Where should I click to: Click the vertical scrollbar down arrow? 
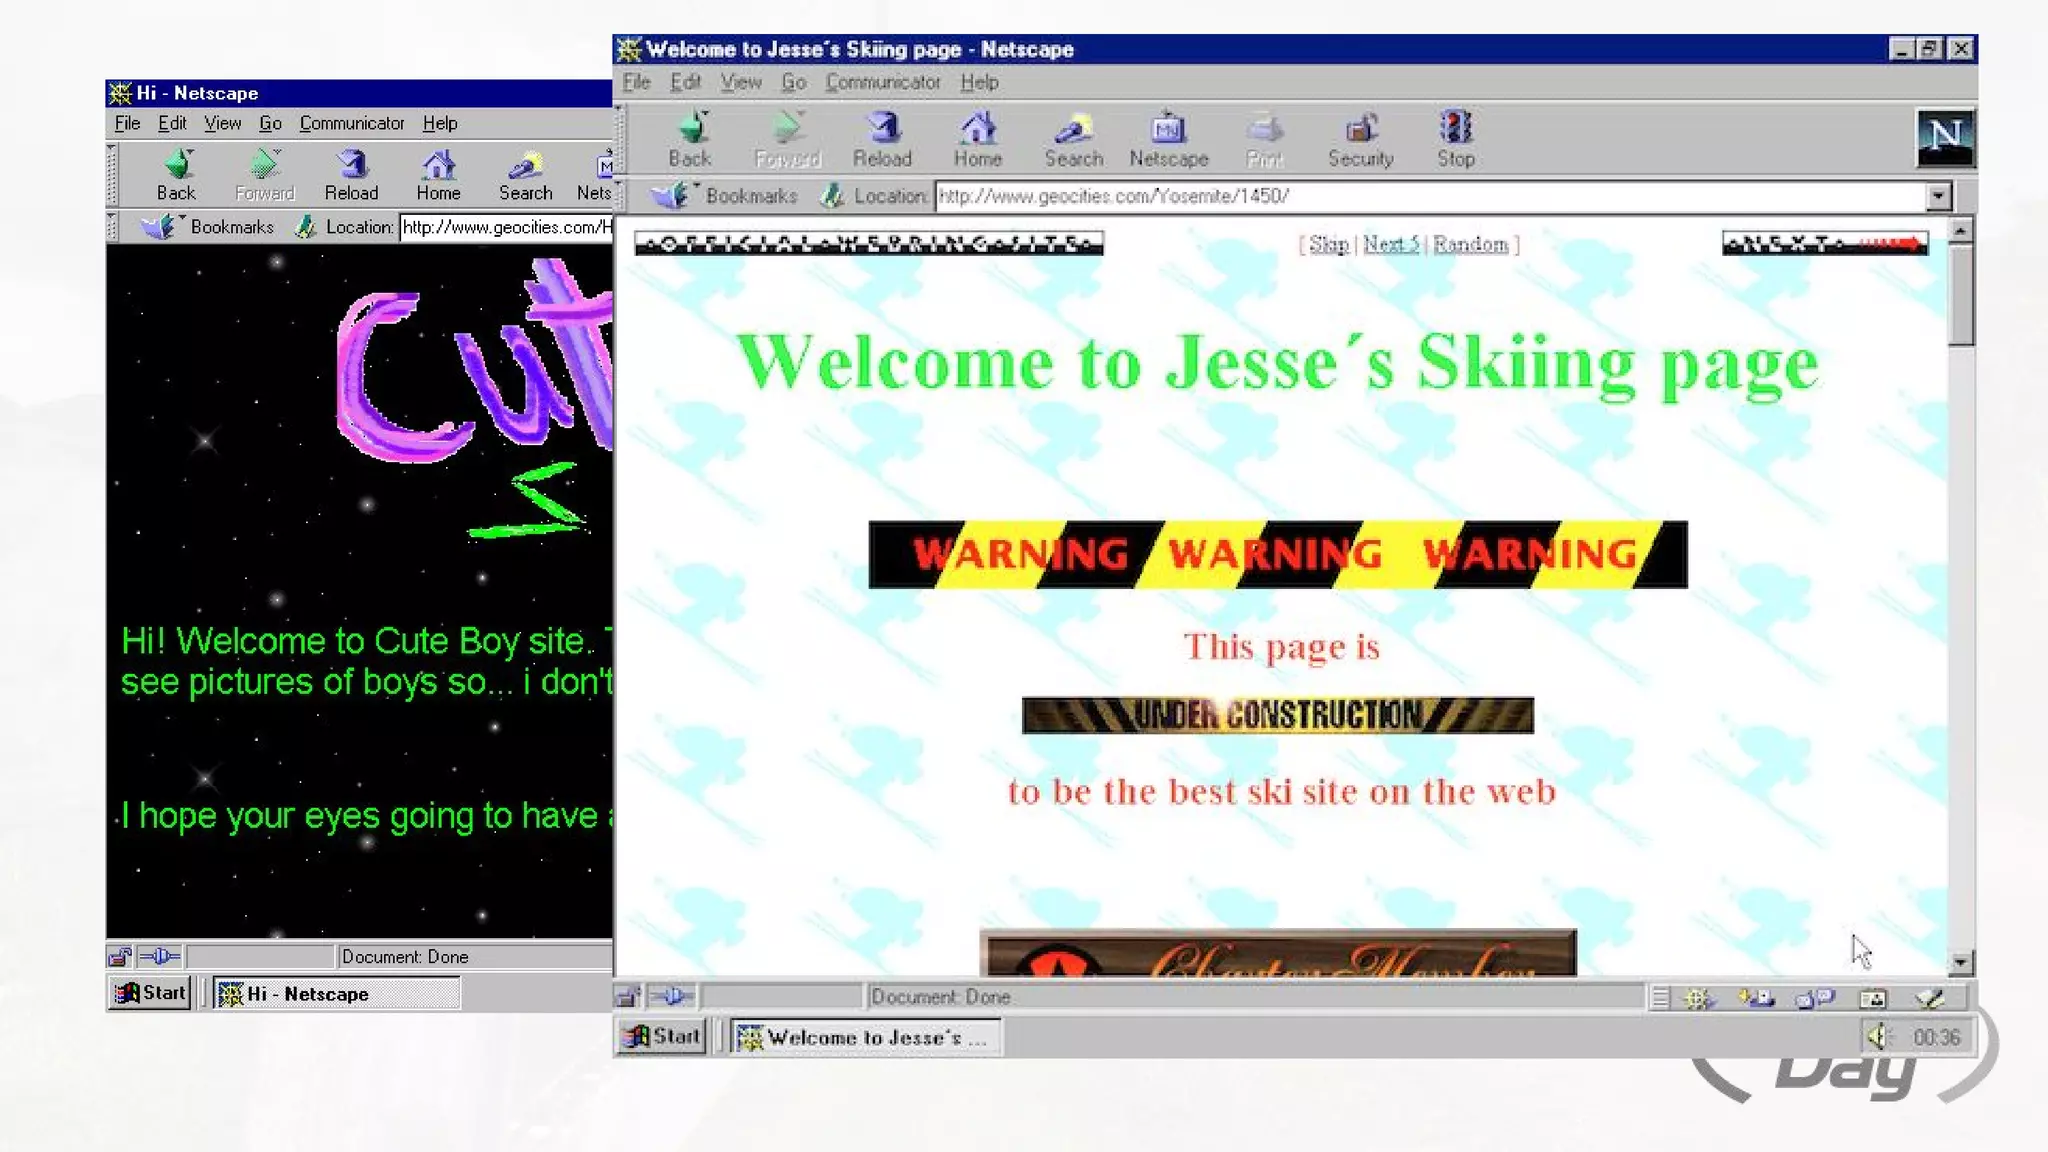tap(1960, 962)
